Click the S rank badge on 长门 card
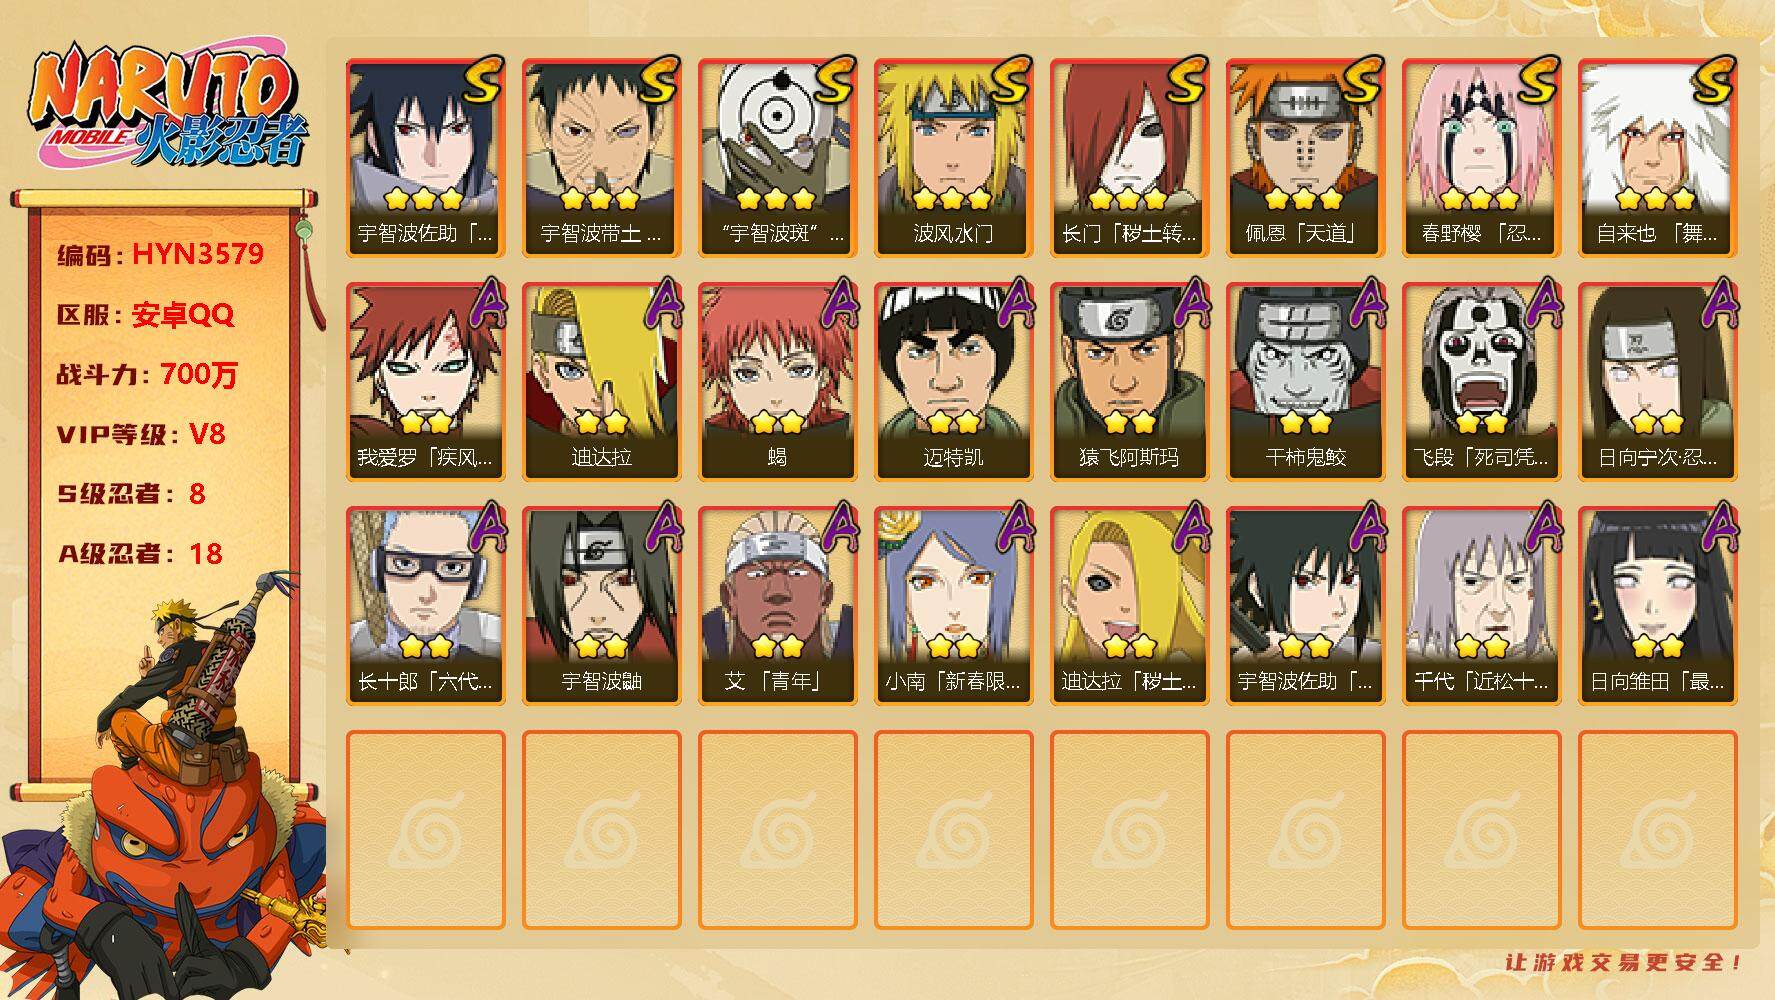Screen dimensions: 1775x1000 [x=1183, y=80]
